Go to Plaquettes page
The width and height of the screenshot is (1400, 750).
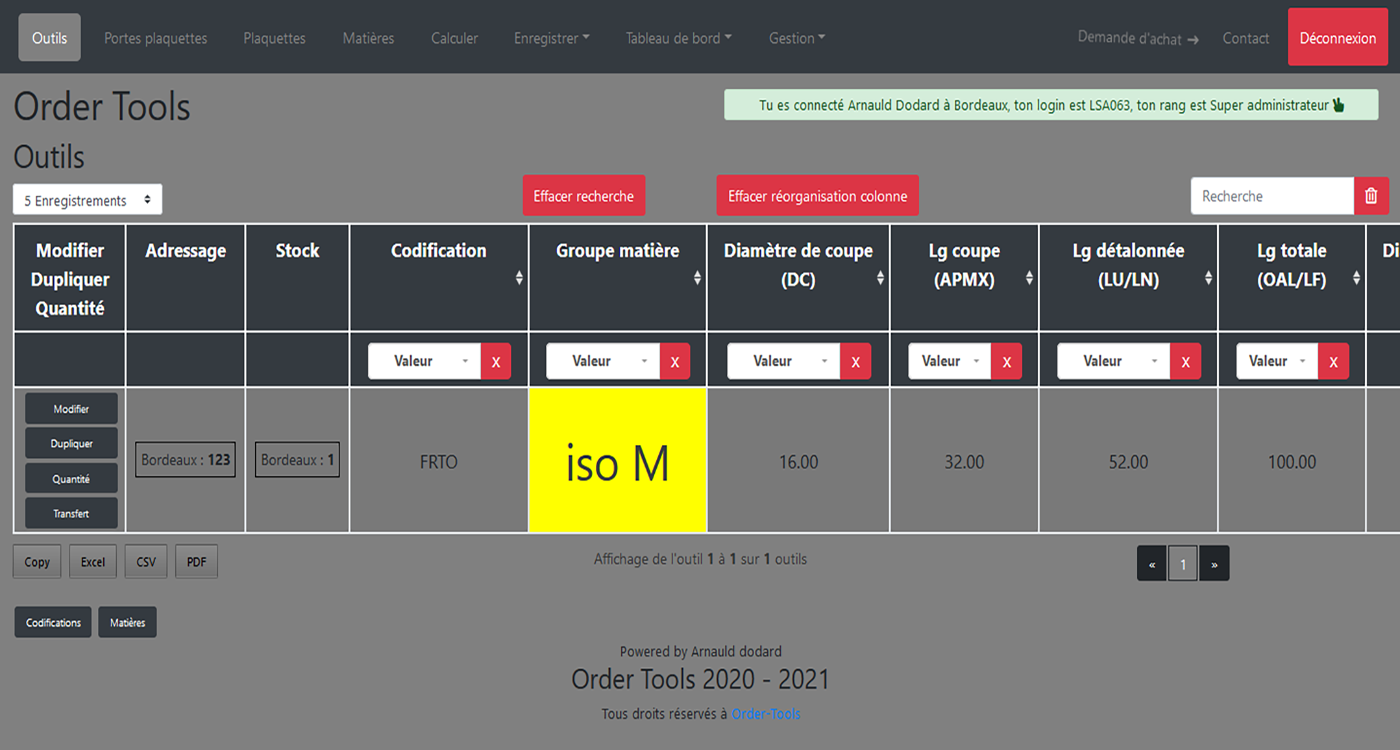coord(275,38)
